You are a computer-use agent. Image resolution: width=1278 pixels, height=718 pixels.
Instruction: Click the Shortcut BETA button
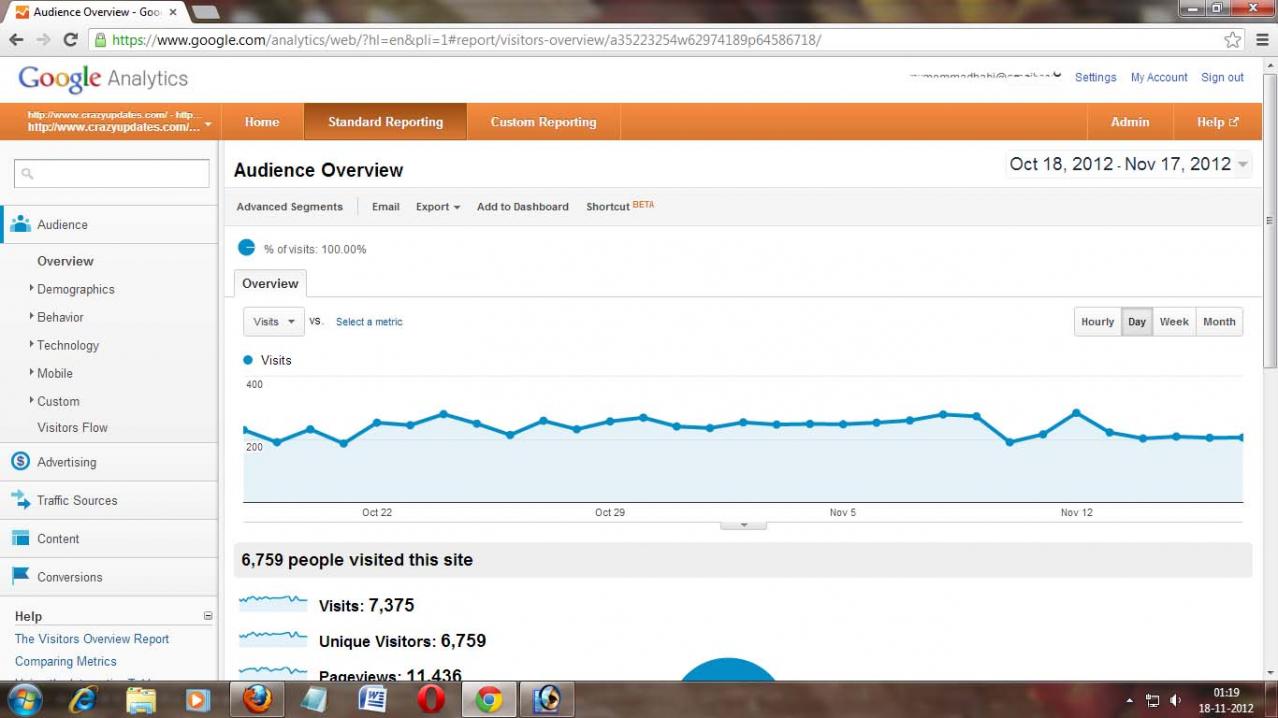(x=620, y=206)
